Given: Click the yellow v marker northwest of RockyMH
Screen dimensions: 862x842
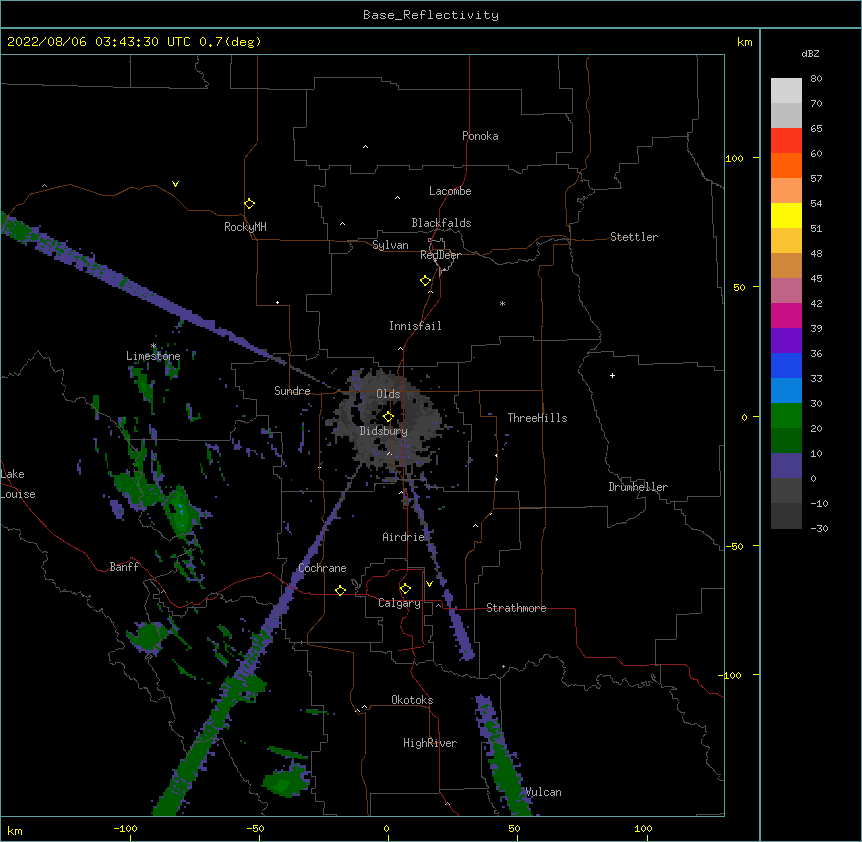Looking at the screenshot, I should (175, 184).
